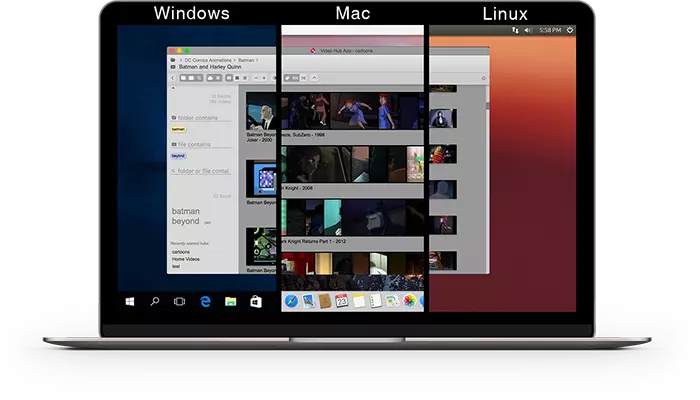Screen dimensions: 700x400
Task: Collapse the toolbar with the up chevron
Action: [314, 78]
